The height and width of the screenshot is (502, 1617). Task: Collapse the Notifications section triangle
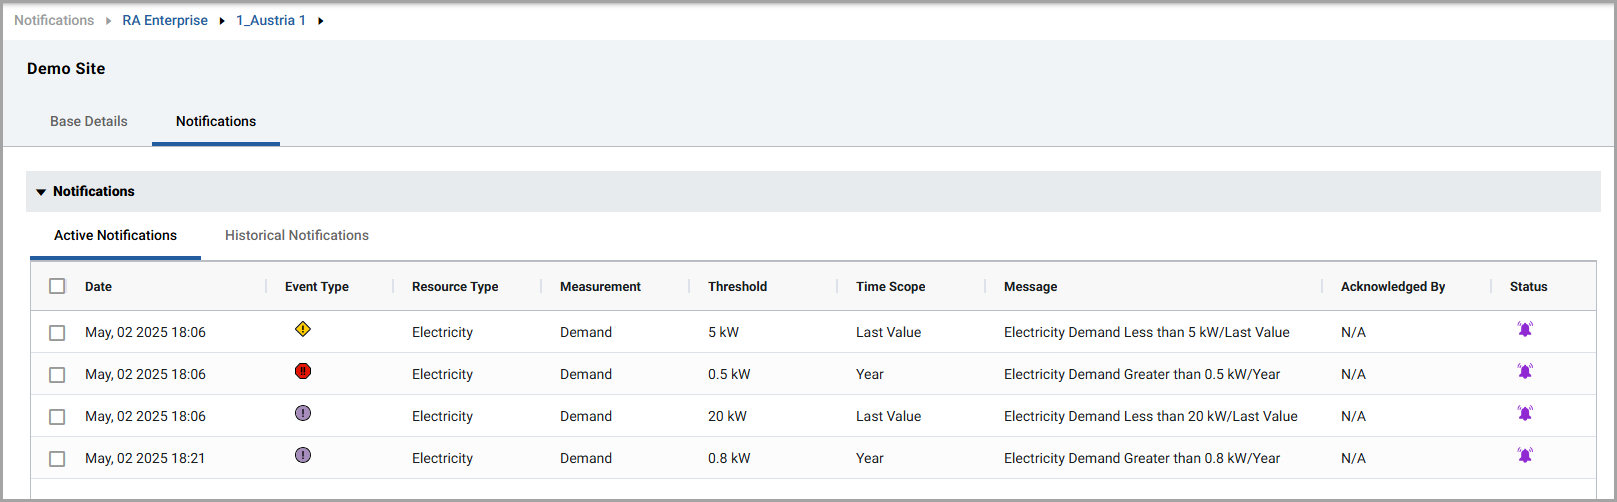pyautogui.click(x=41, y=192)
